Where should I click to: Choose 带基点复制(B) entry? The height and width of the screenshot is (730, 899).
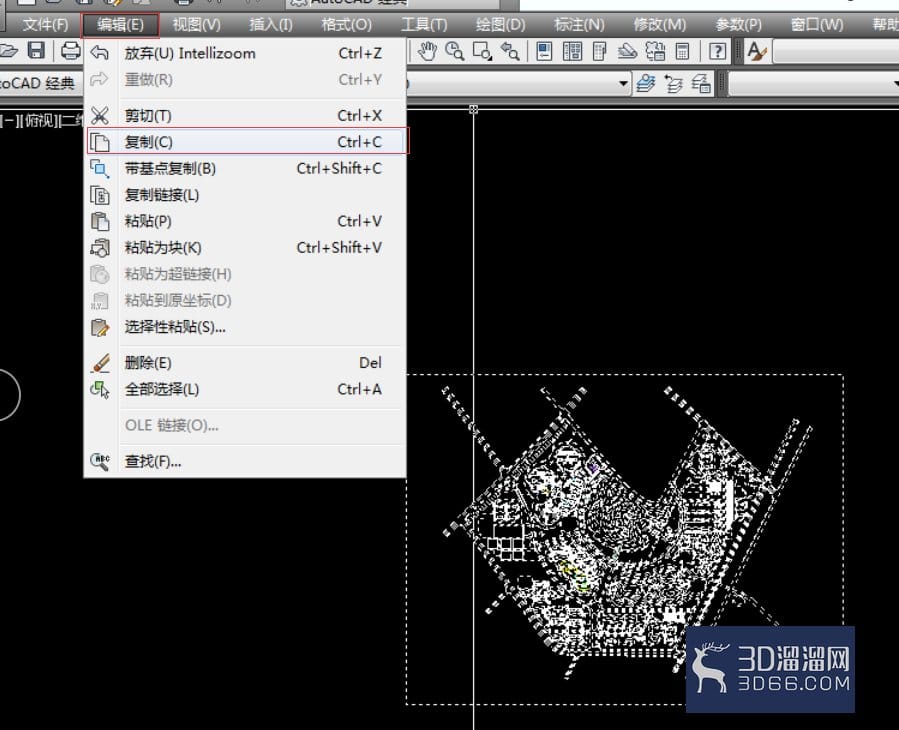click(245, 169)
